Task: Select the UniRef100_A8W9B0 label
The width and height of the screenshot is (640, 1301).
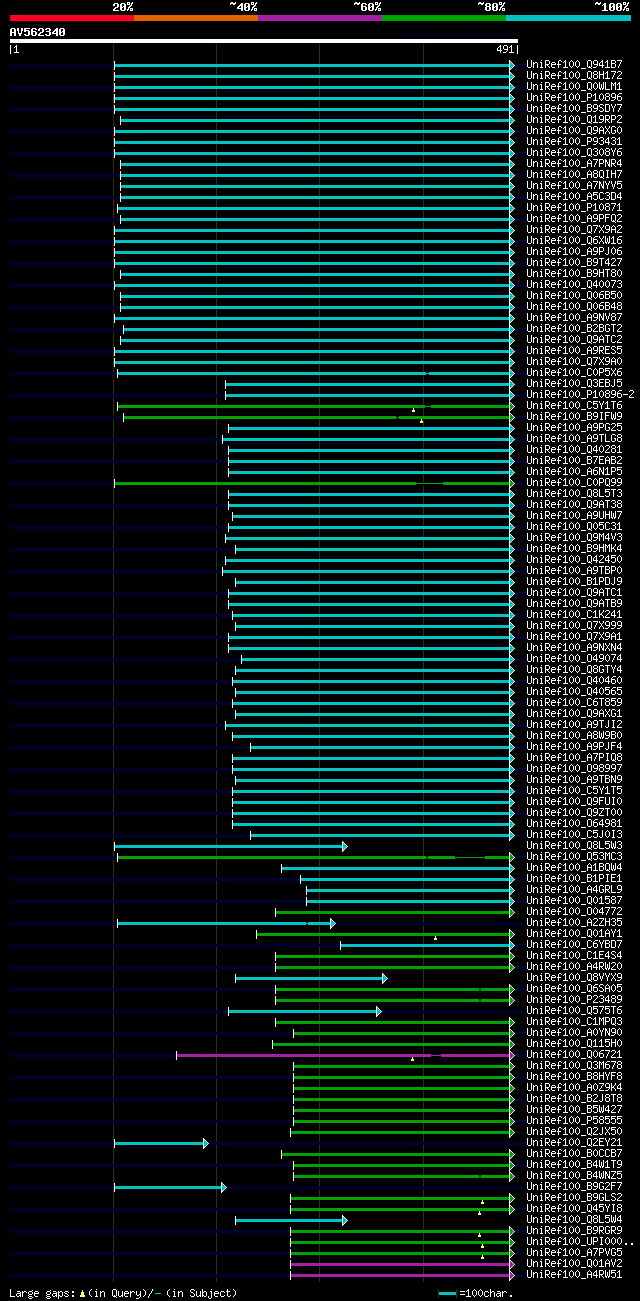Action: (574, 735)
